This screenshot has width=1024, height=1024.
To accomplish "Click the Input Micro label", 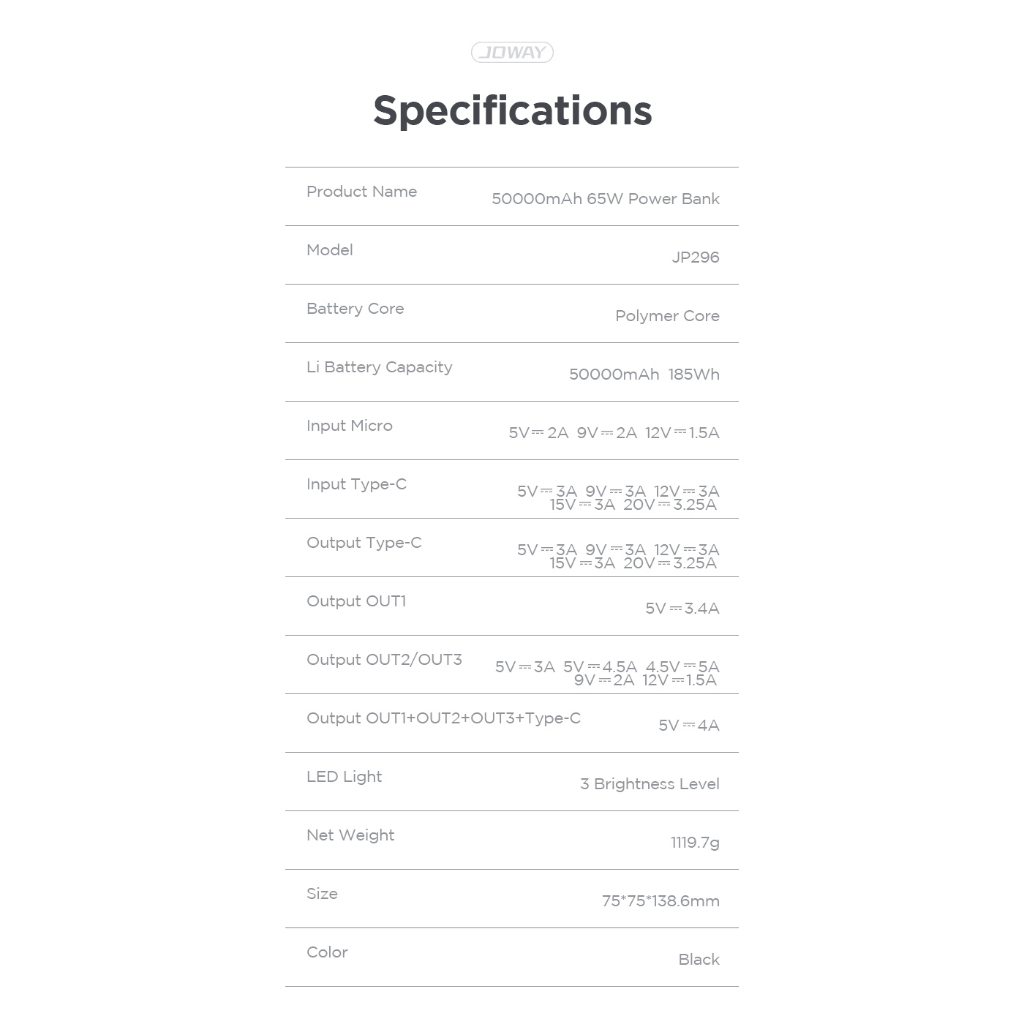I will tap(349, 426).
